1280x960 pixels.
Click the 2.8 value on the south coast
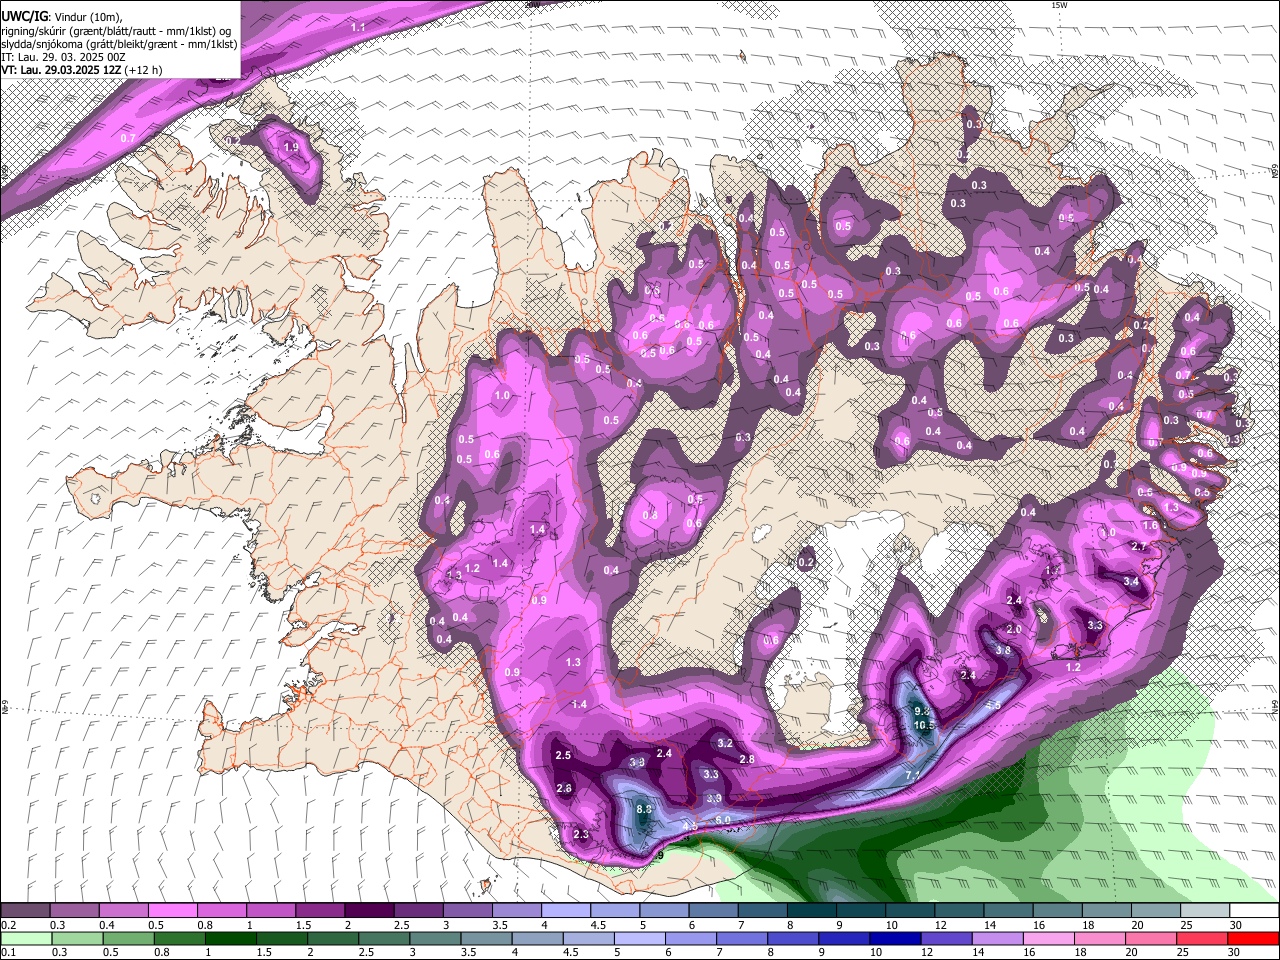[x=746, y=760]
